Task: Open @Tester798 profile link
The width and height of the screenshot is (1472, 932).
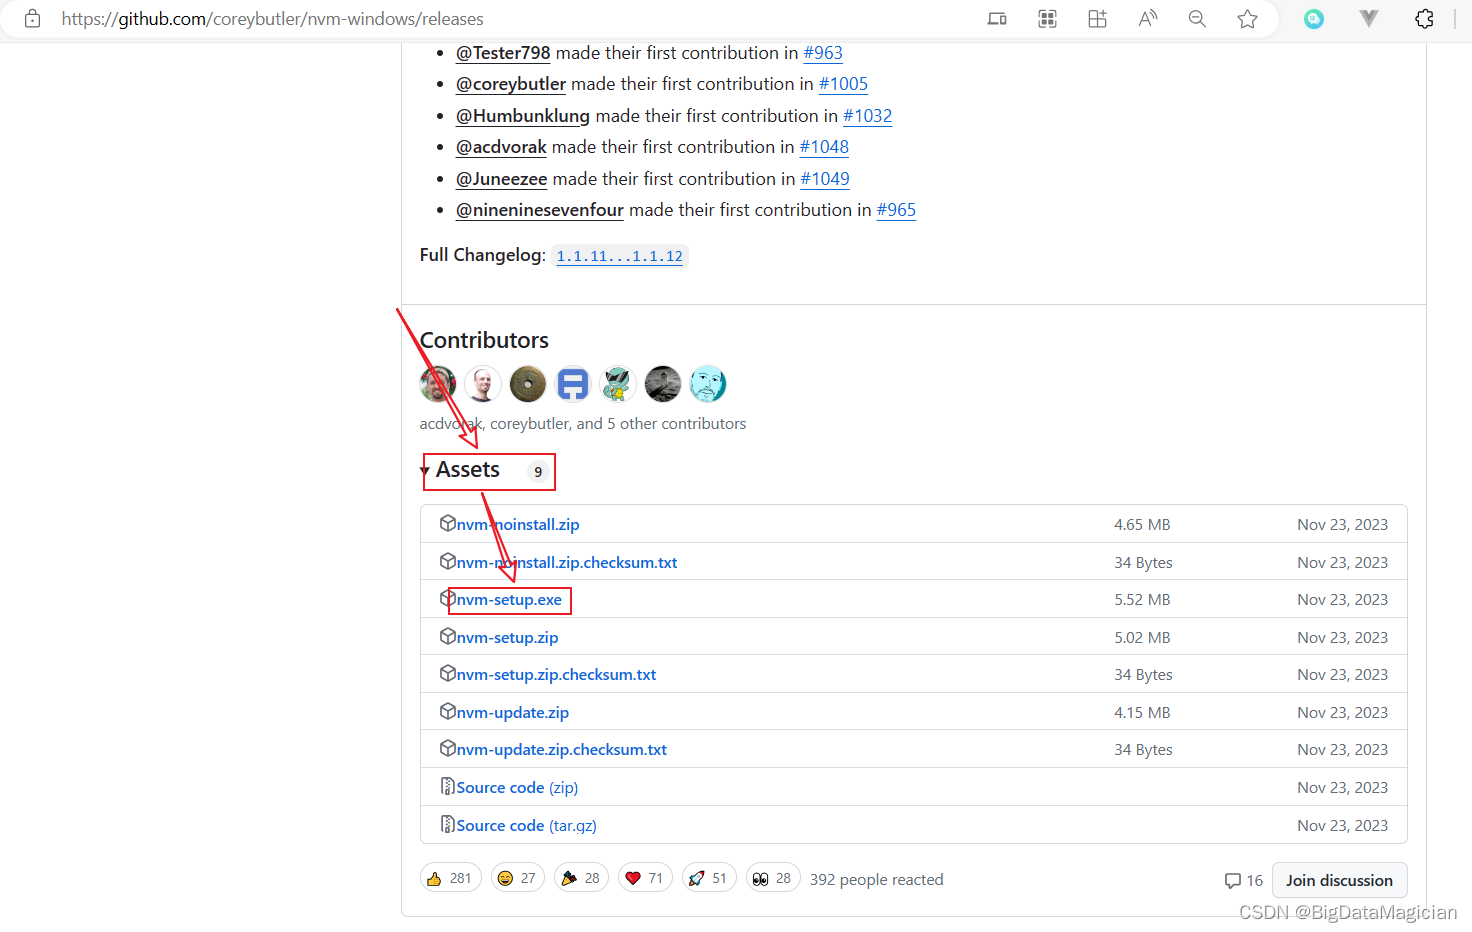Action: click(503, 53)
